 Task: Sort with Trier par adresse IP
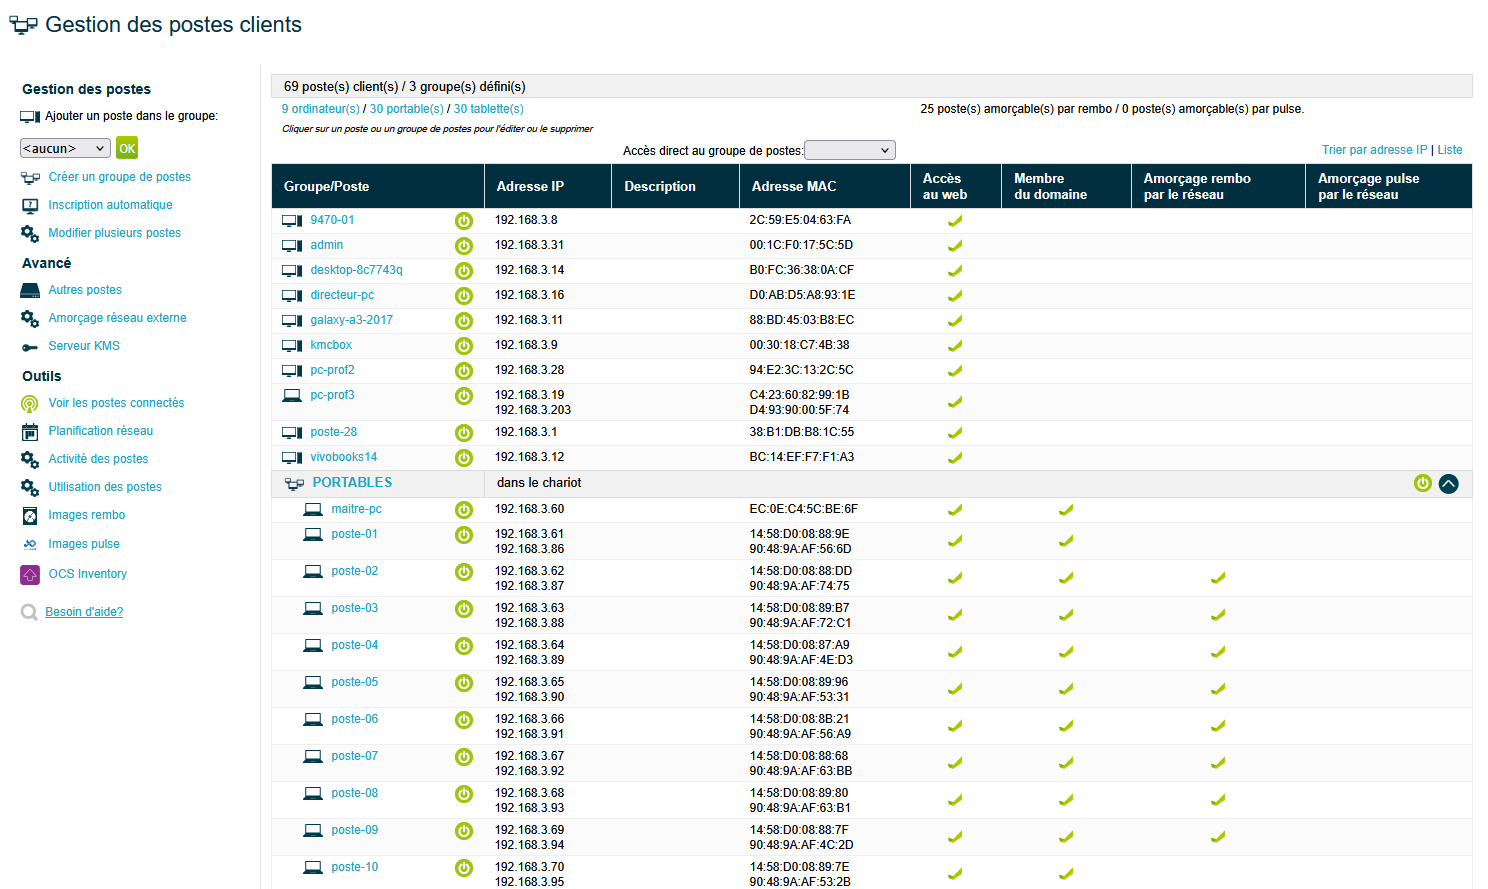pyautogui.click(x=1374, y=150)
